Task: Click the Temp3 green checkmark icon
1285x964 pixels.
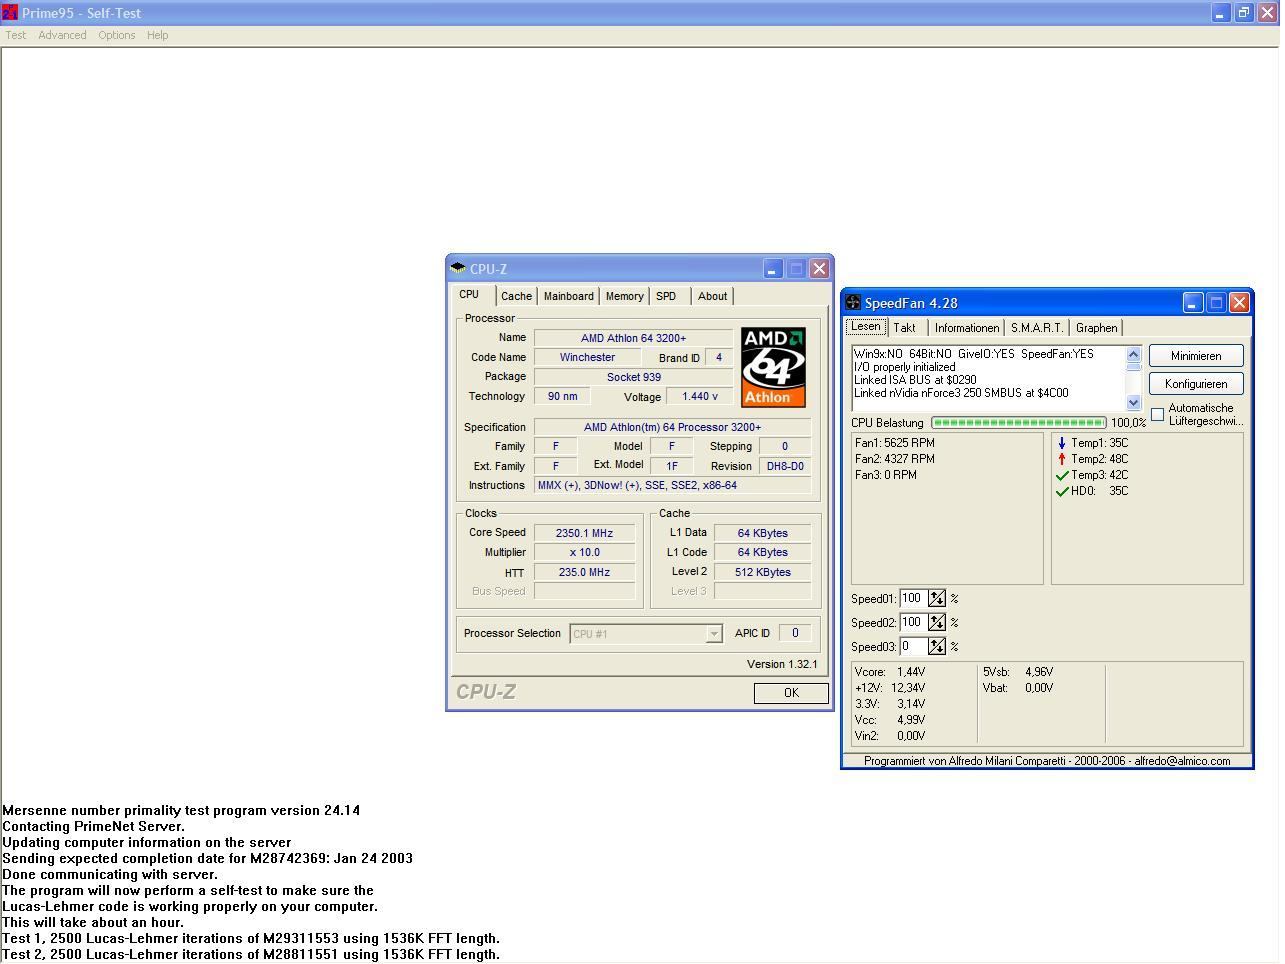Action: coord(1062,475)
